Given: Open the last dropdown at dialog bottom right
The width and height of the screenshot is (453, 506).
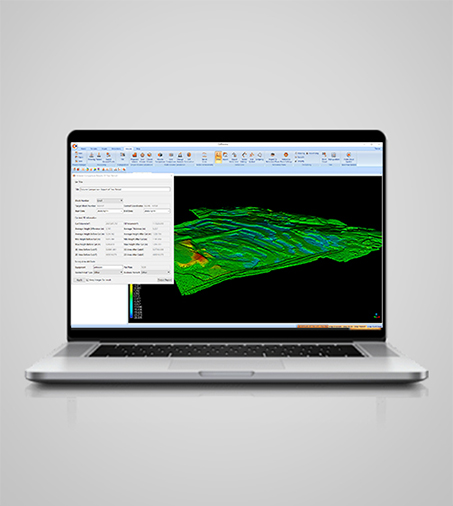Looking at the screenshot, I should tap(156, 272).
